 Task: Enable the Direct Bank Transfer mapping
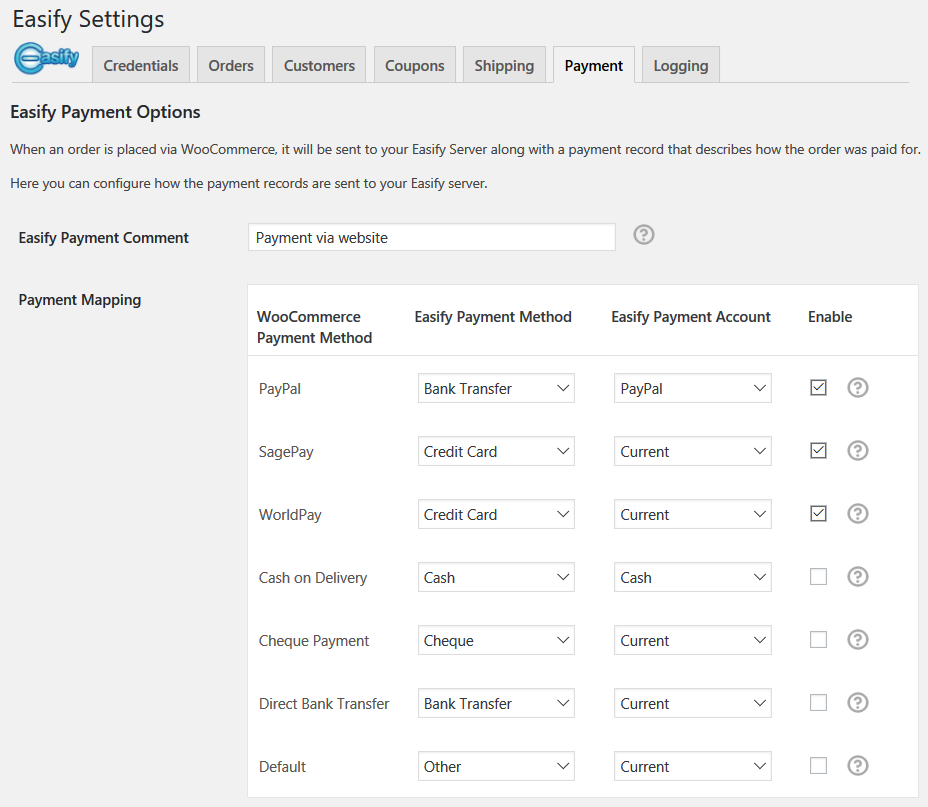(819, 703)
